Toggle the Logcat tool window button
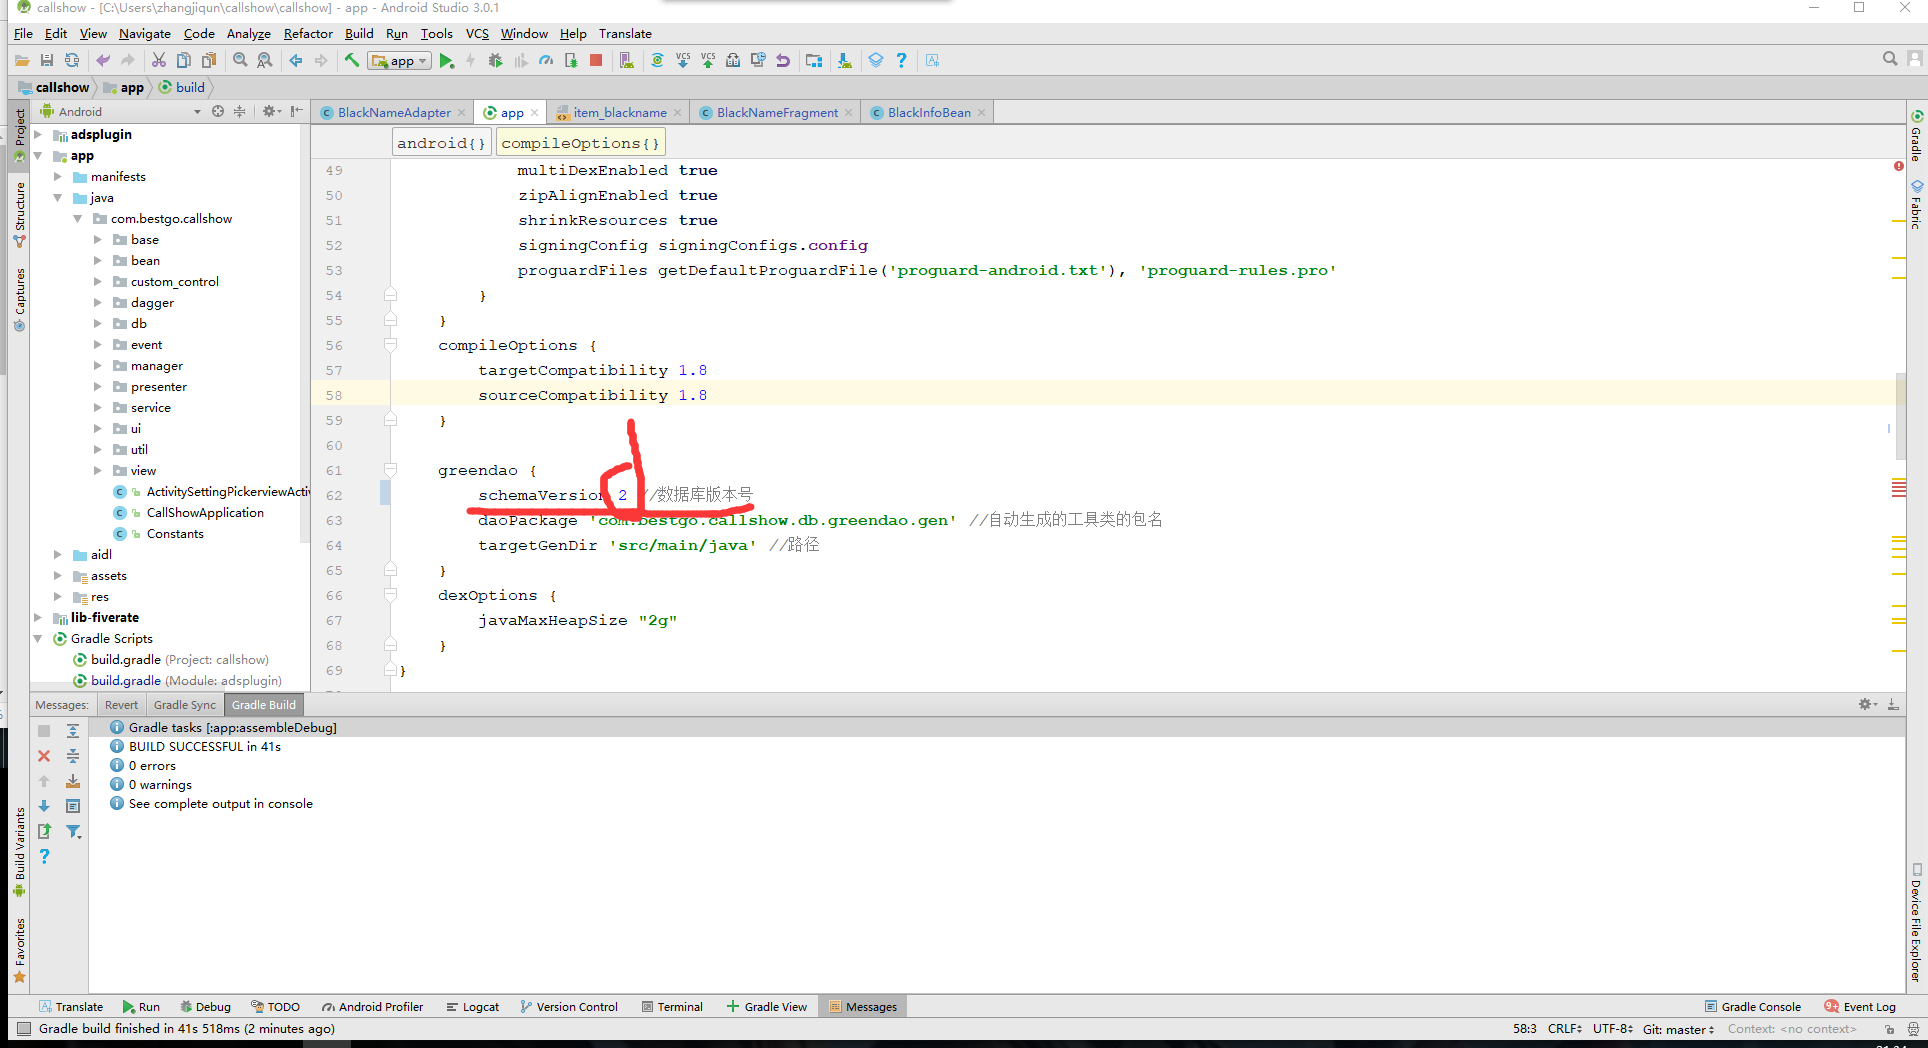Viewport: 1928px width, 1048px height. pyautogui.click(x=473, y=1007)
